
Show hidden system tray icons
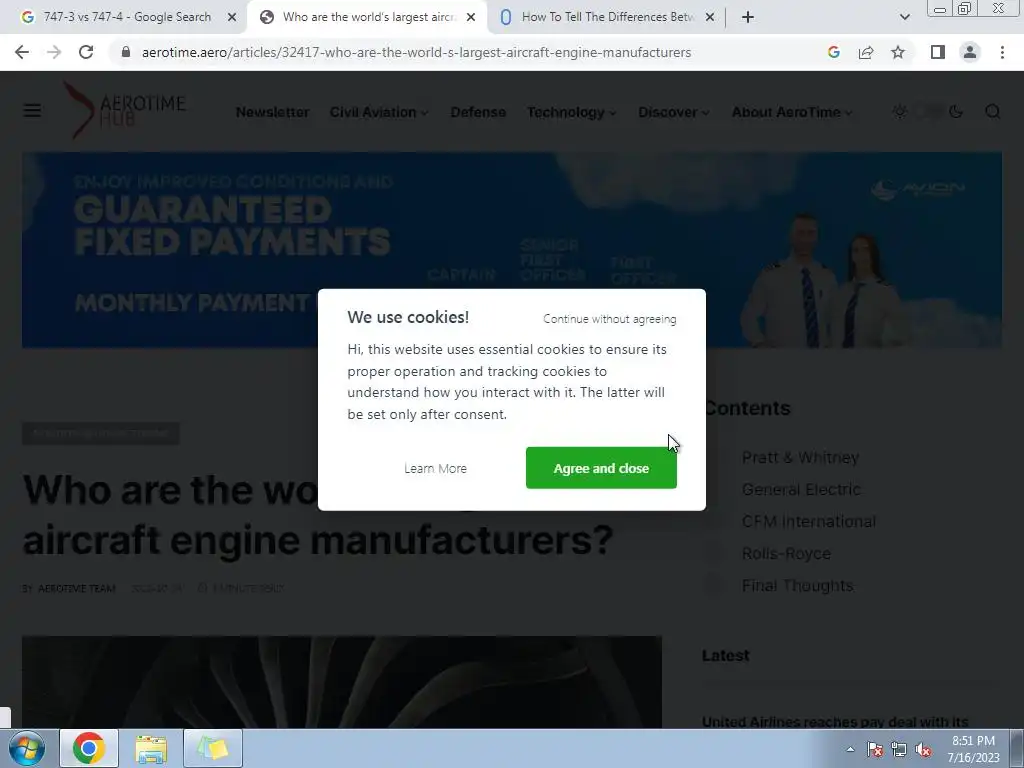coord(850,749)
